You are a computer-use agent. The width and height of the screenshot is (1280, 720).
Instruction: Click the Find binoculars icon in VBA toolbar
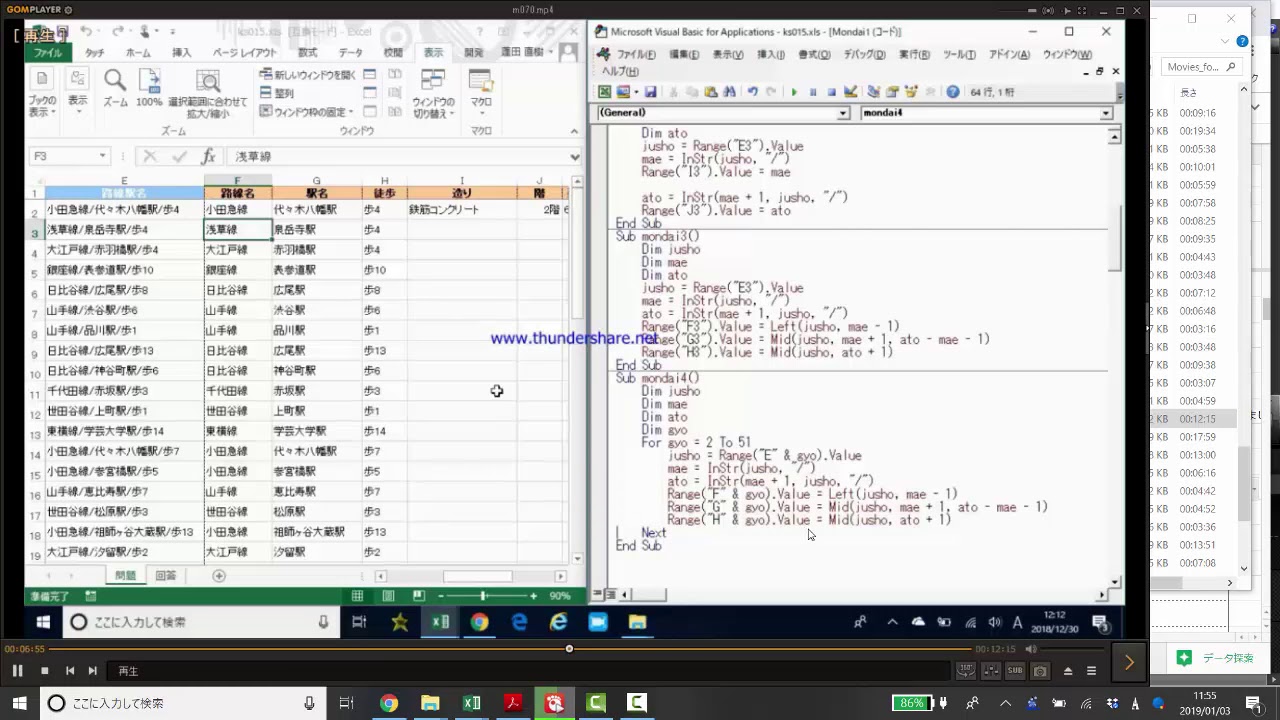729,92
